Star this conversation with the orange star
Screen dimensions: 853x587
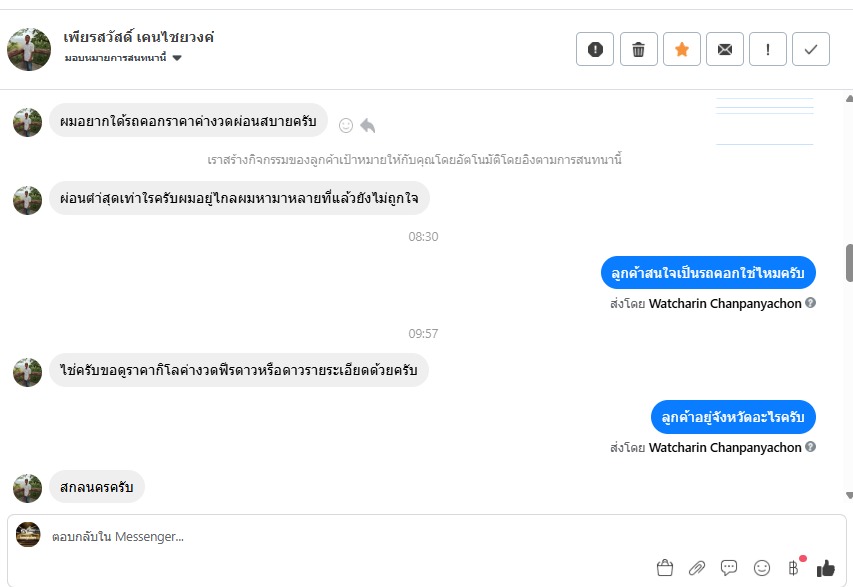point(682,49)
